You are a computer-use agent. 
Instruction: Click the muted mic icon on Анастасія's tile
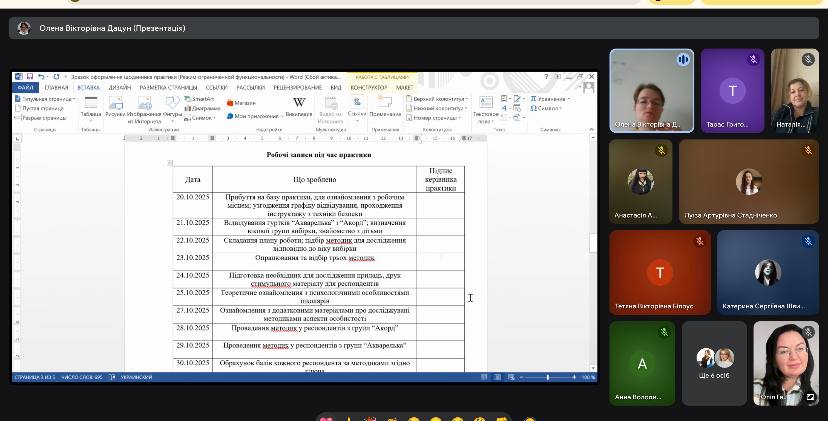661,150
